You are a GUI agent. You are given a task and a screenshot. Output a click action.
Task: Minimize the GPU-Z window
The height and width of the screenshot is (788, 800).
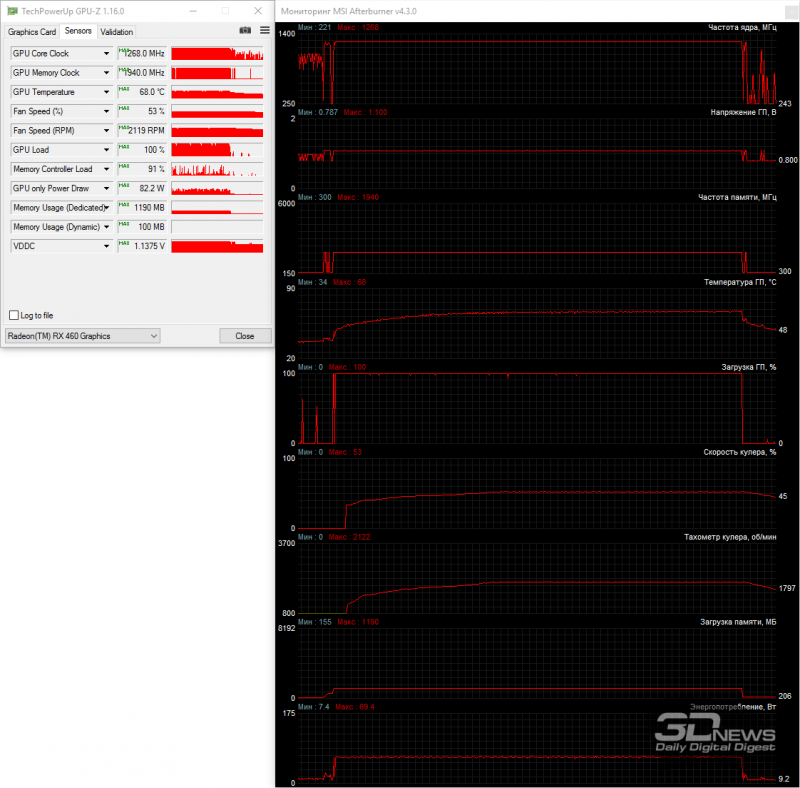193,11
